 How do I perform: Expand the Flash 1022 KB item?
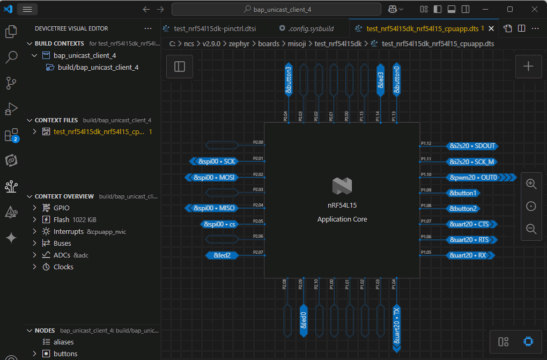pos(35,220)
